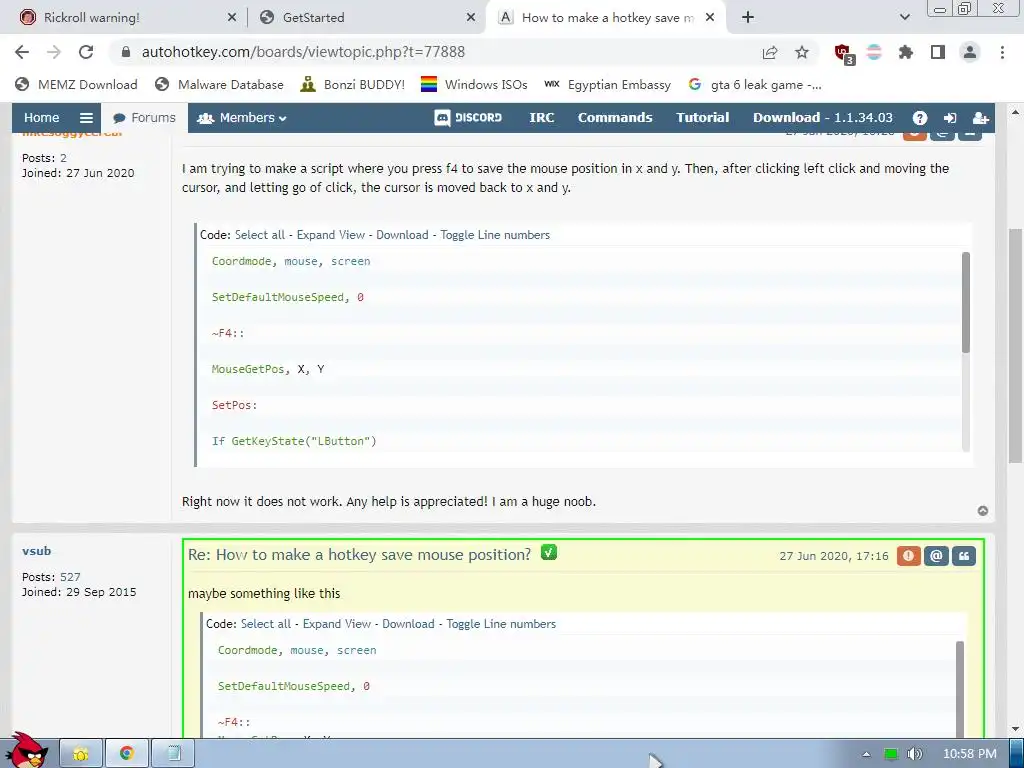The image size is (1024, 768).
Task: Expand the Members dropdown menu
Action: (x=242, y=118)
